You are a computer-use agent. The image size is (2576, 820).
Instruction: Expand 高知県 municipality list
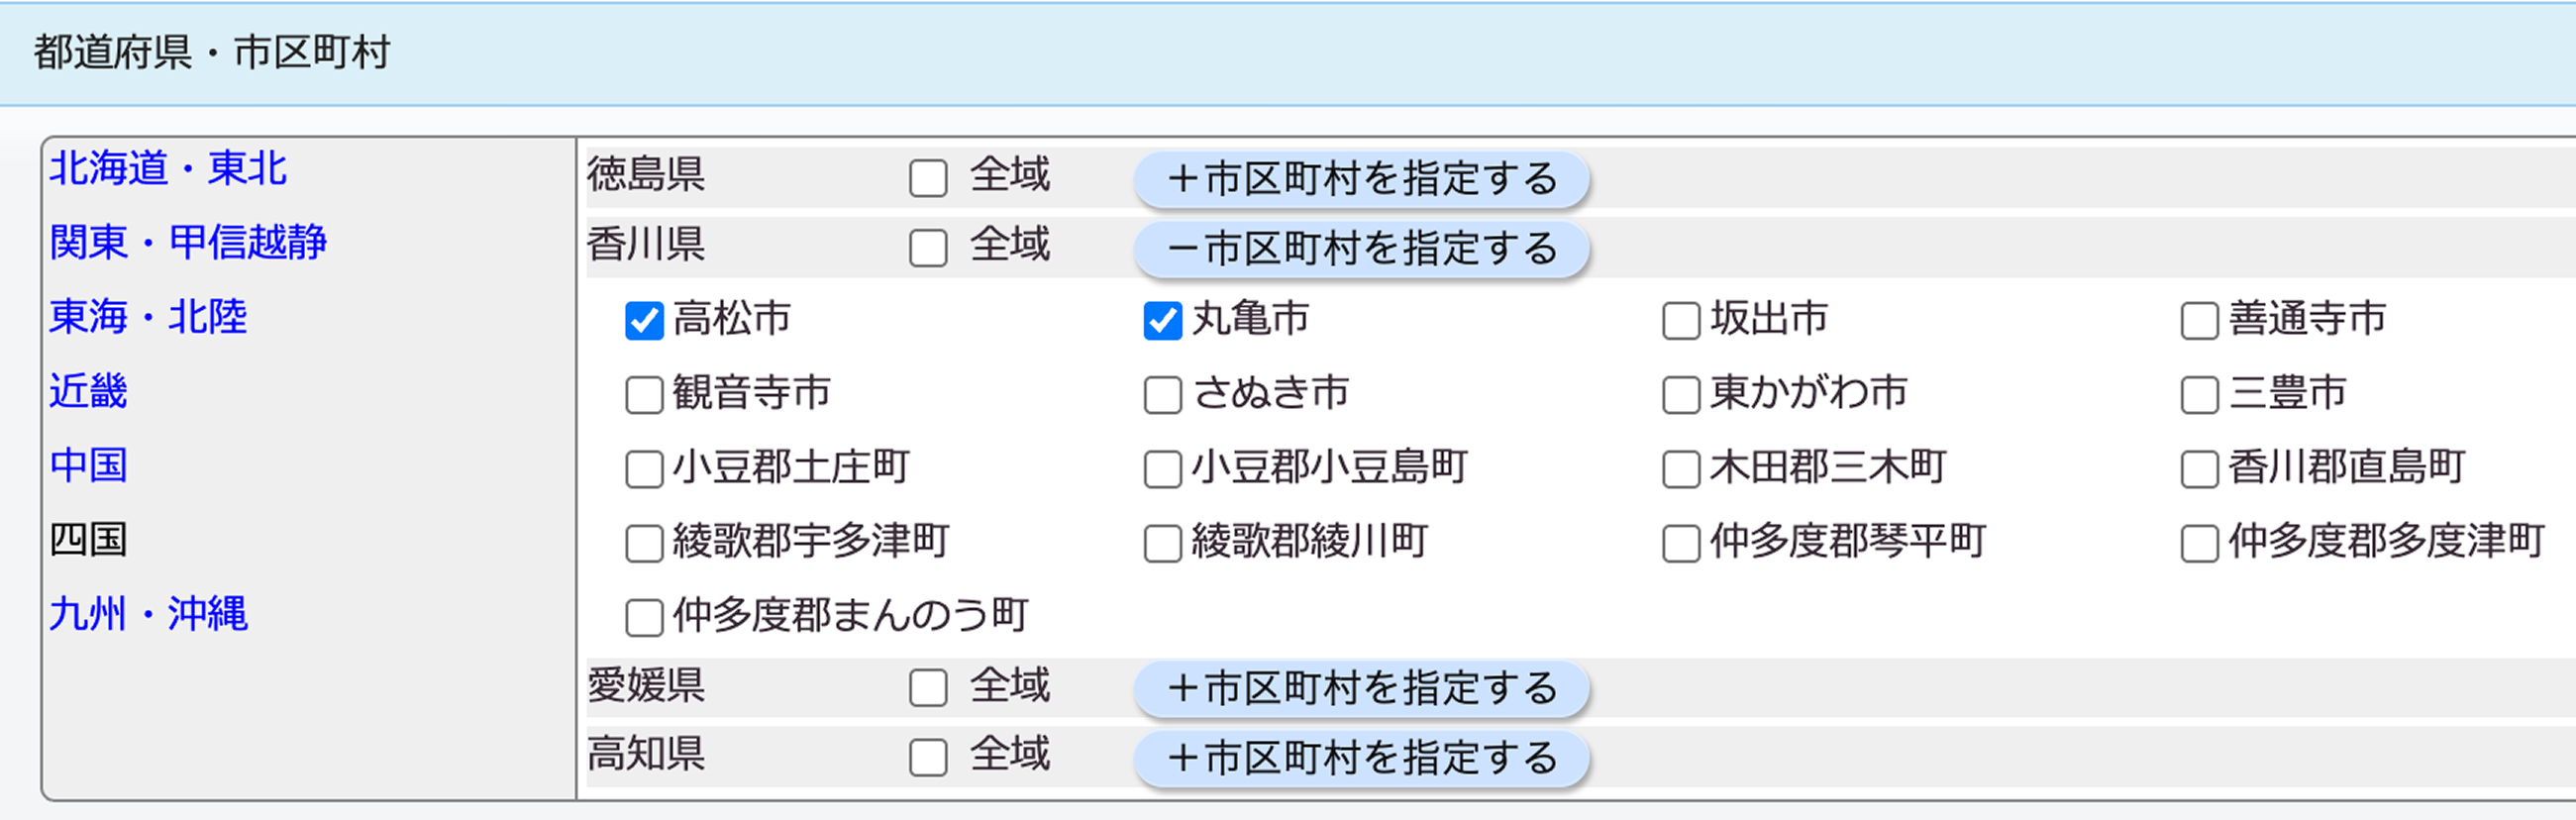tap(1361, 757)
